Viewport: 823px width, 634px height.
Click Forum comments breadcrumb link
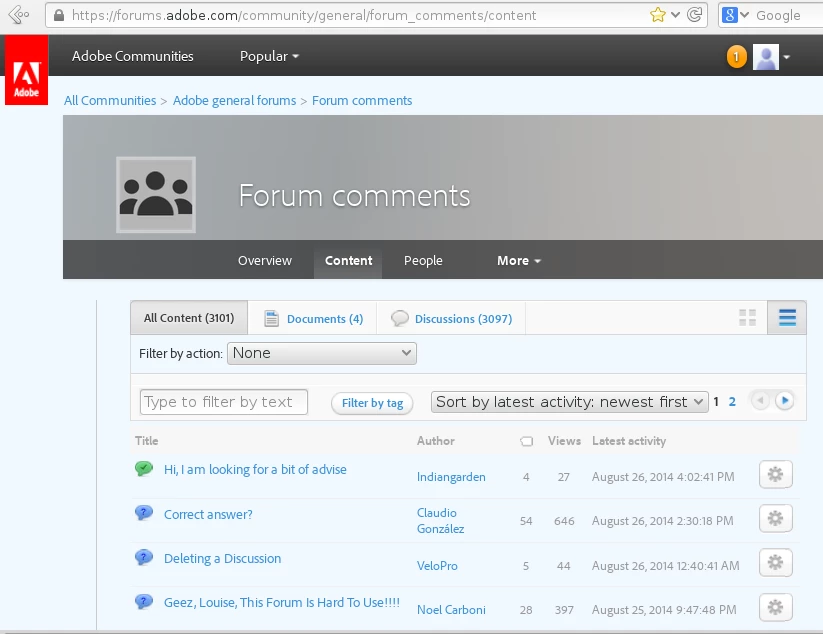tap(362, 100)
